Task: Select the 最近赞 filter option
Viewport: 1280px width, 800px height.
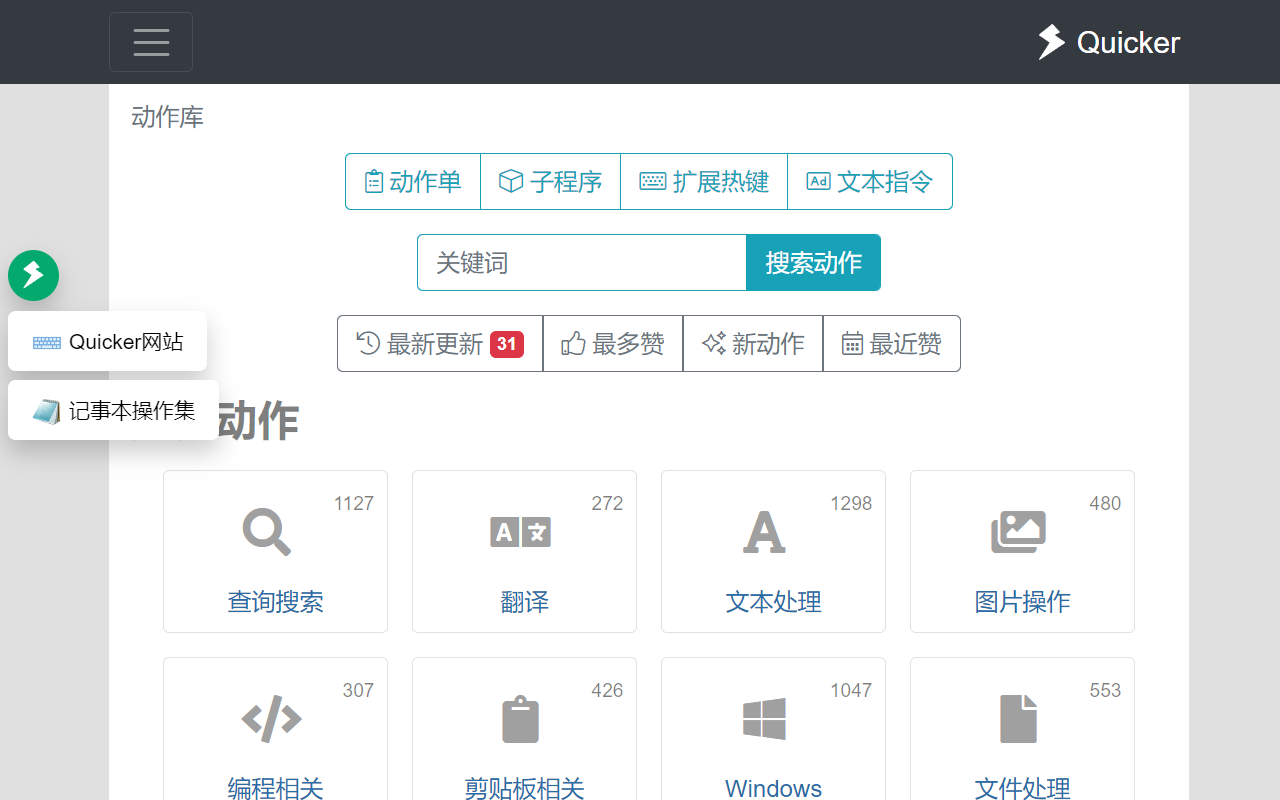Action: (x=891, y=343)
